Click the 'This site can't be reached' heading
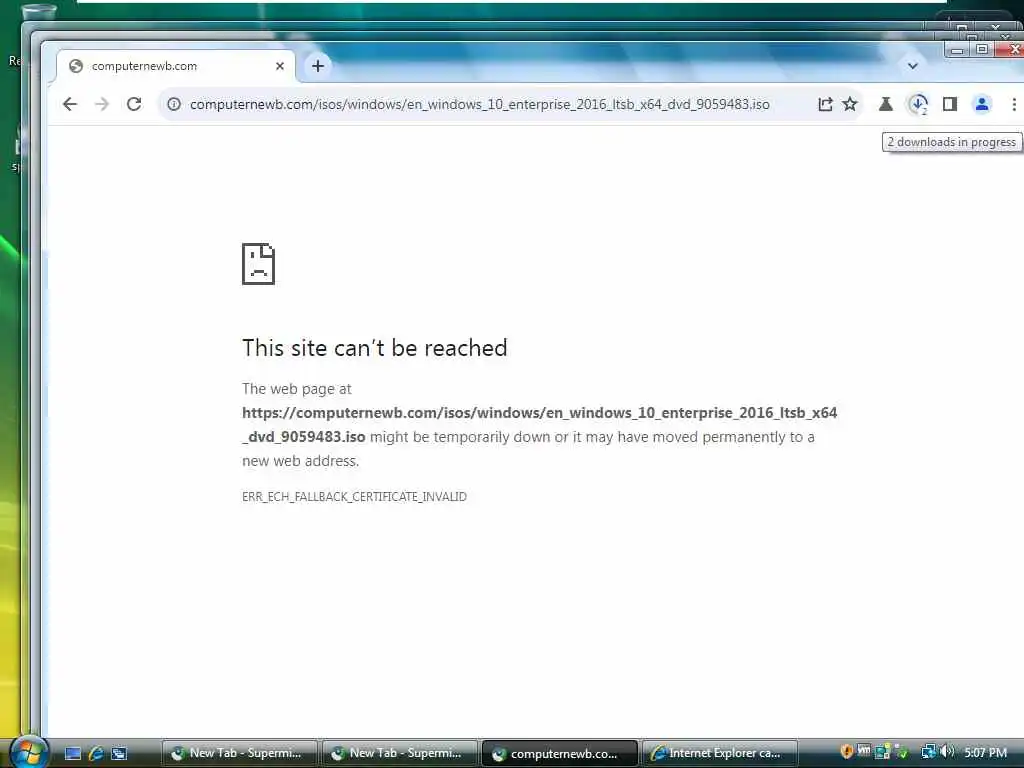1024x768 pixels. [375, 347]
